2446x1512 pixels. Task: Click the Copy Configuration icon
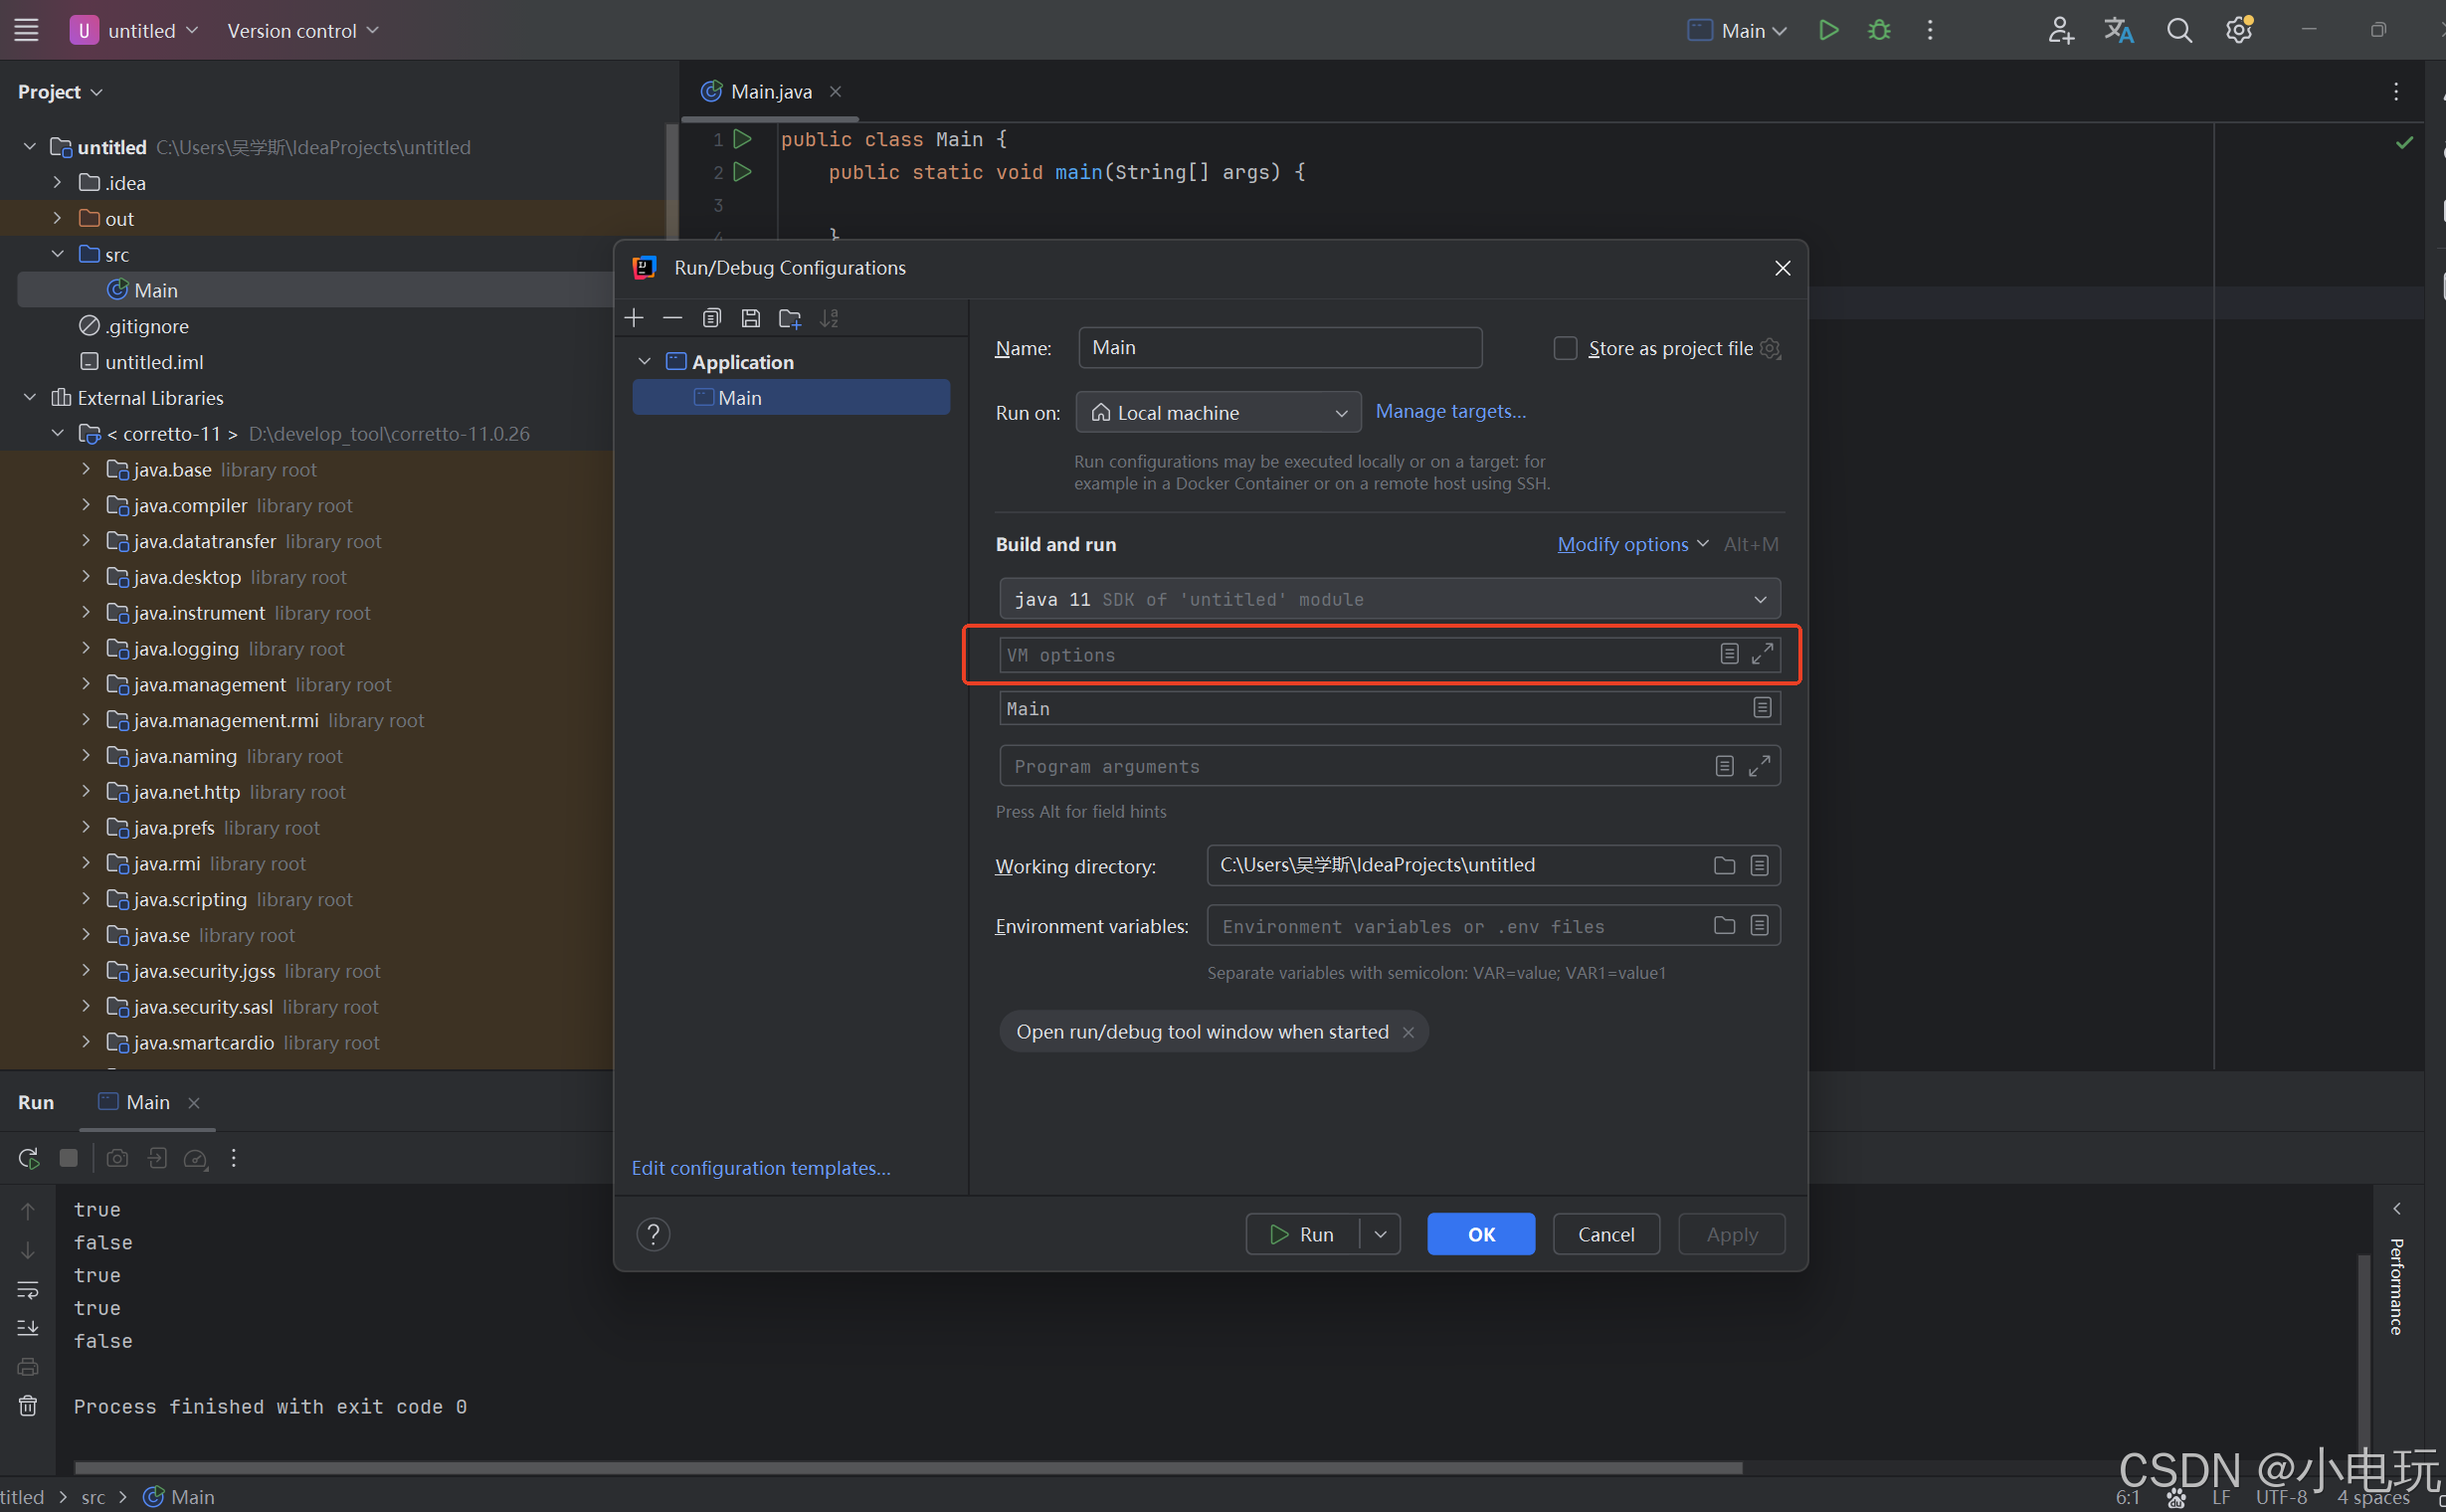point(711,318)
